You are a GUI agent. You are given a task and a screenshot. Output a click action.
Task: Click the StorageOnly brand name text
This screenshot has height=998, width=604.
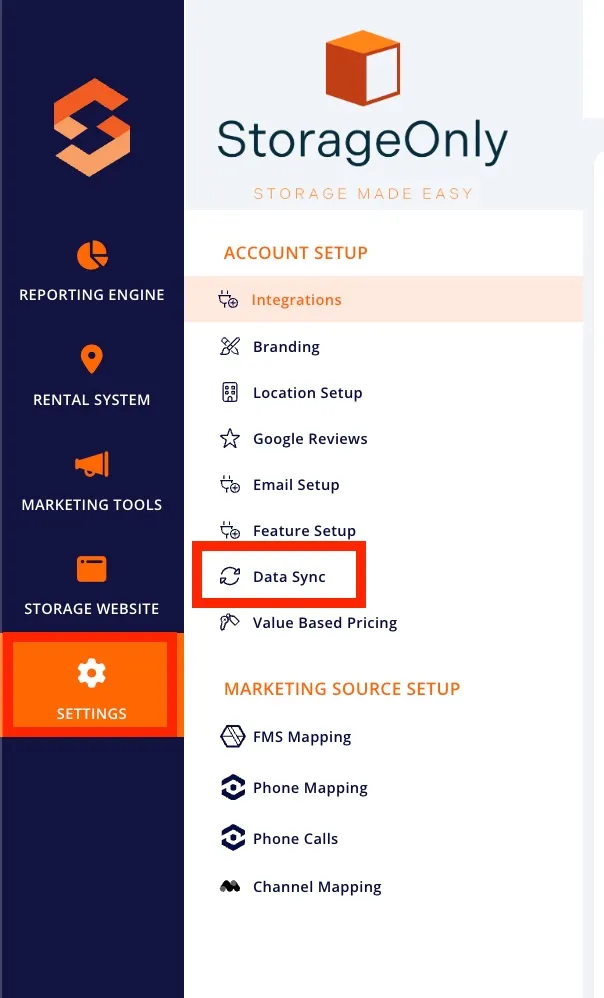[362, 141]
